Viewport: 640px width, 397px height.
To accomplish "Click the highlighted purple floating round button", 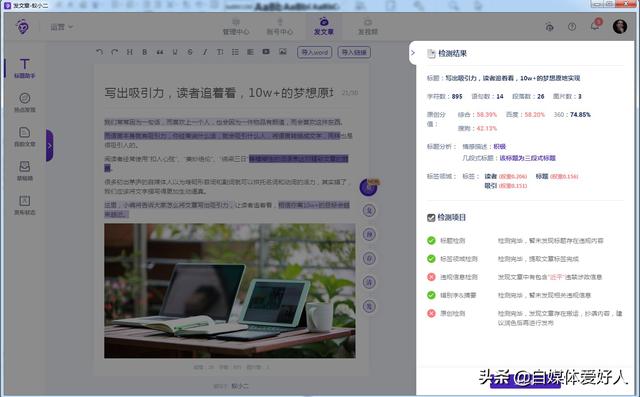I will pyautogui.click(x=369, y=187).
